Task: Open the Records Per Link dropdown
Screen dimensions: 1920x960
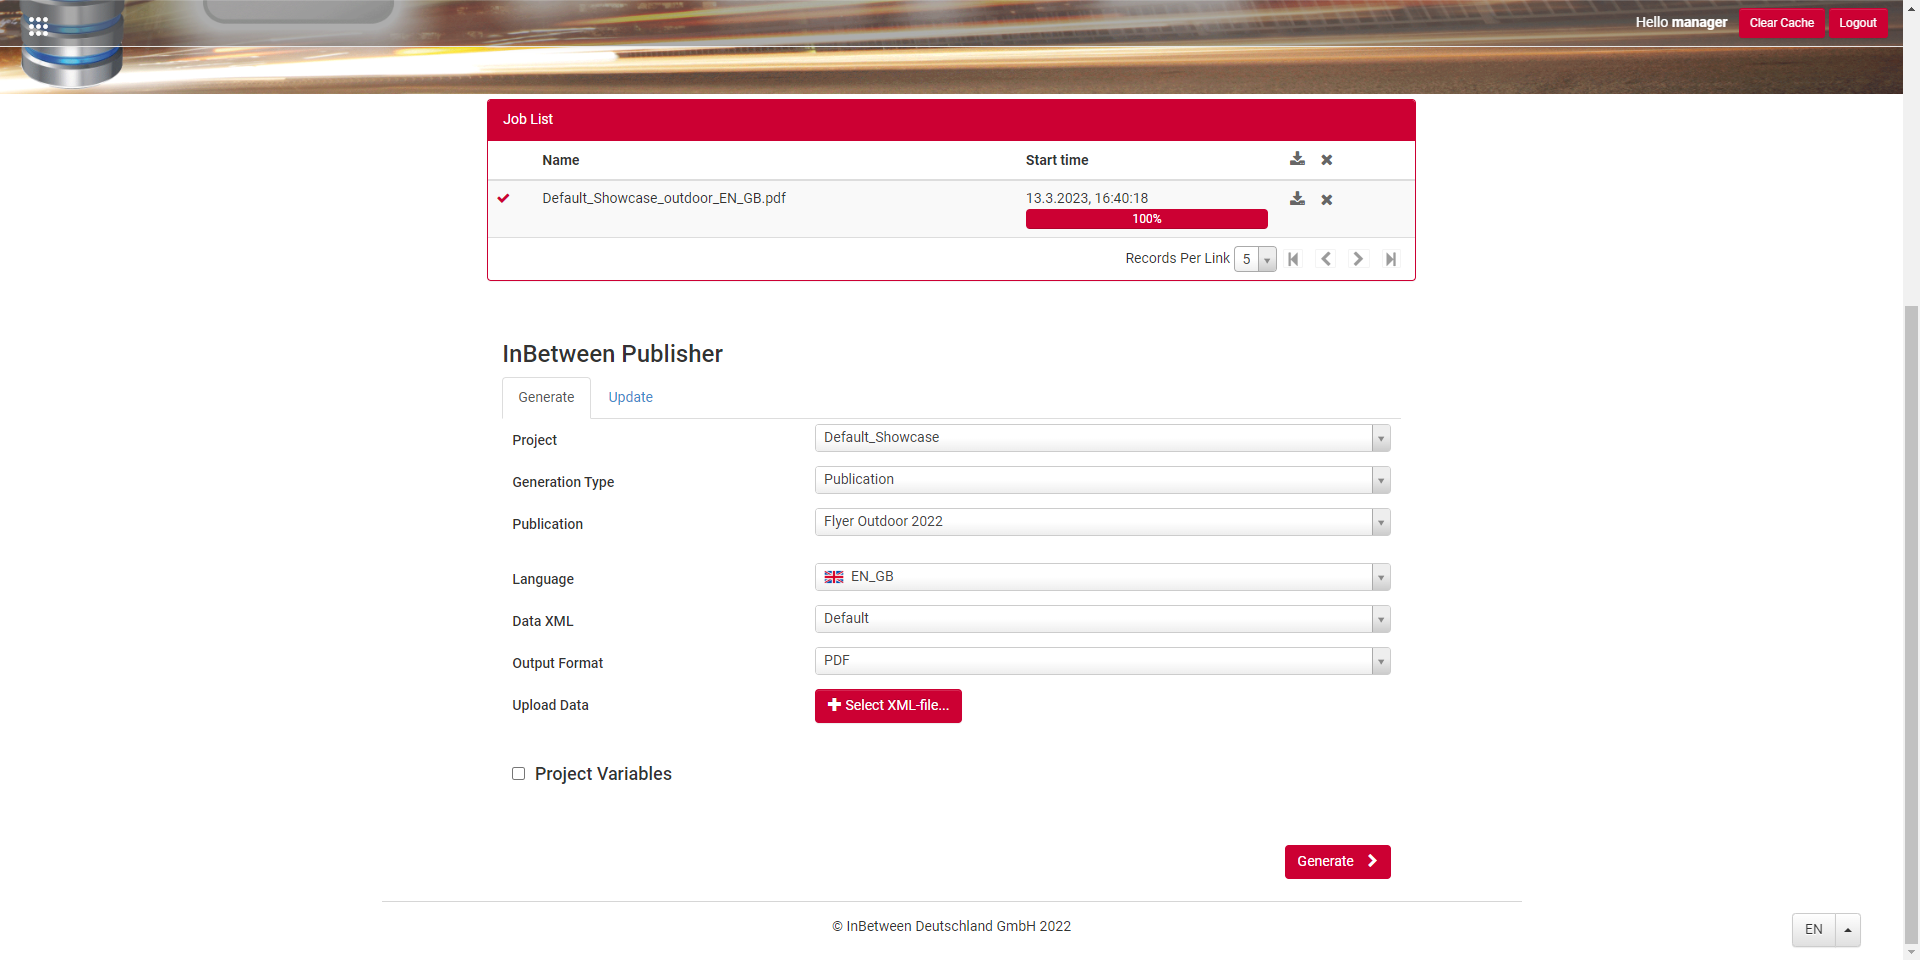Action: [1267, 258]
